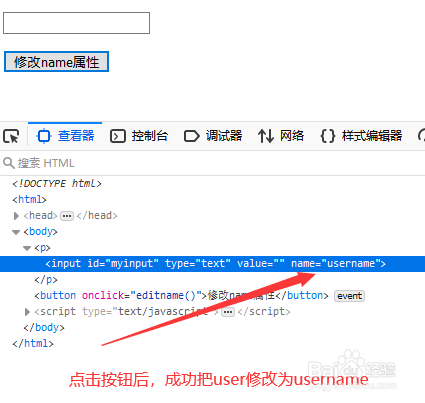425x403 pixels.
Task: Click the element picker icon in devtools
Action: (x=11, y=136)
